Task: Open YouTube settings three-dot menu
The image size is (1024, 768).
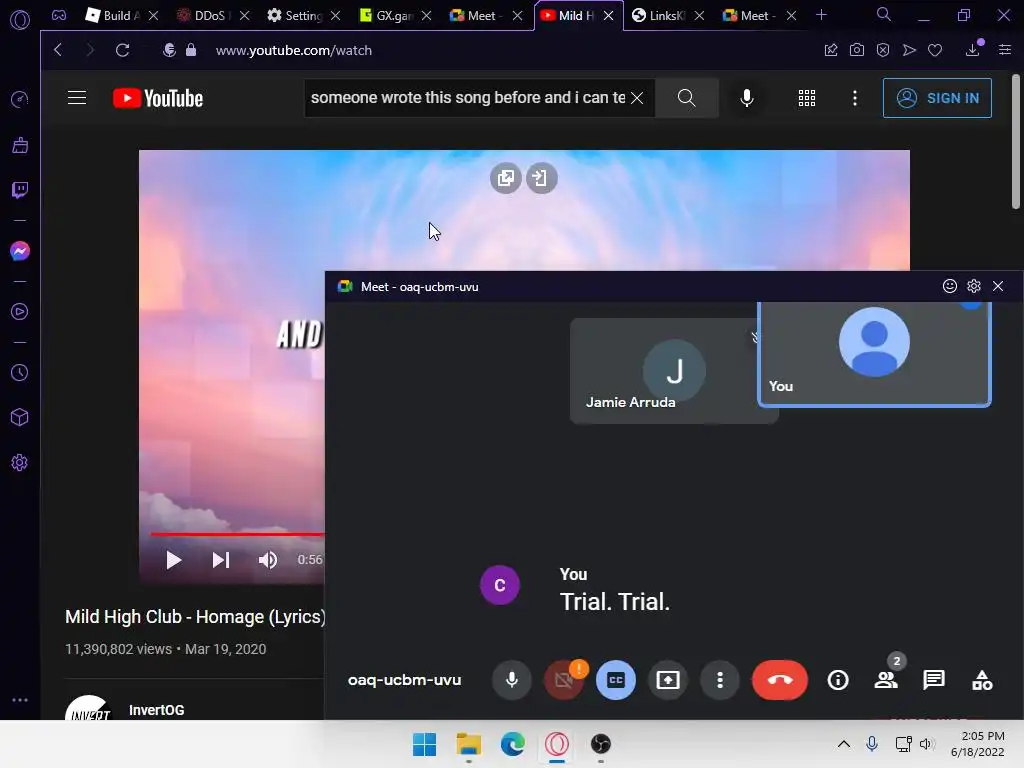Action: tap(855, 98)
